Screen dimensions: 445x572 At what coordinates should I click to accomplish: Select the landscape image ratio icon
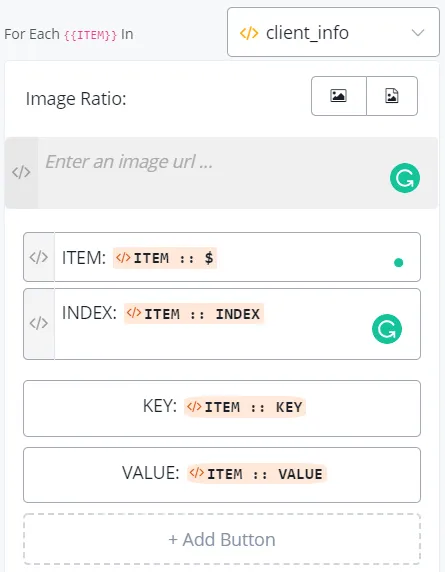[x=338, y=96]
